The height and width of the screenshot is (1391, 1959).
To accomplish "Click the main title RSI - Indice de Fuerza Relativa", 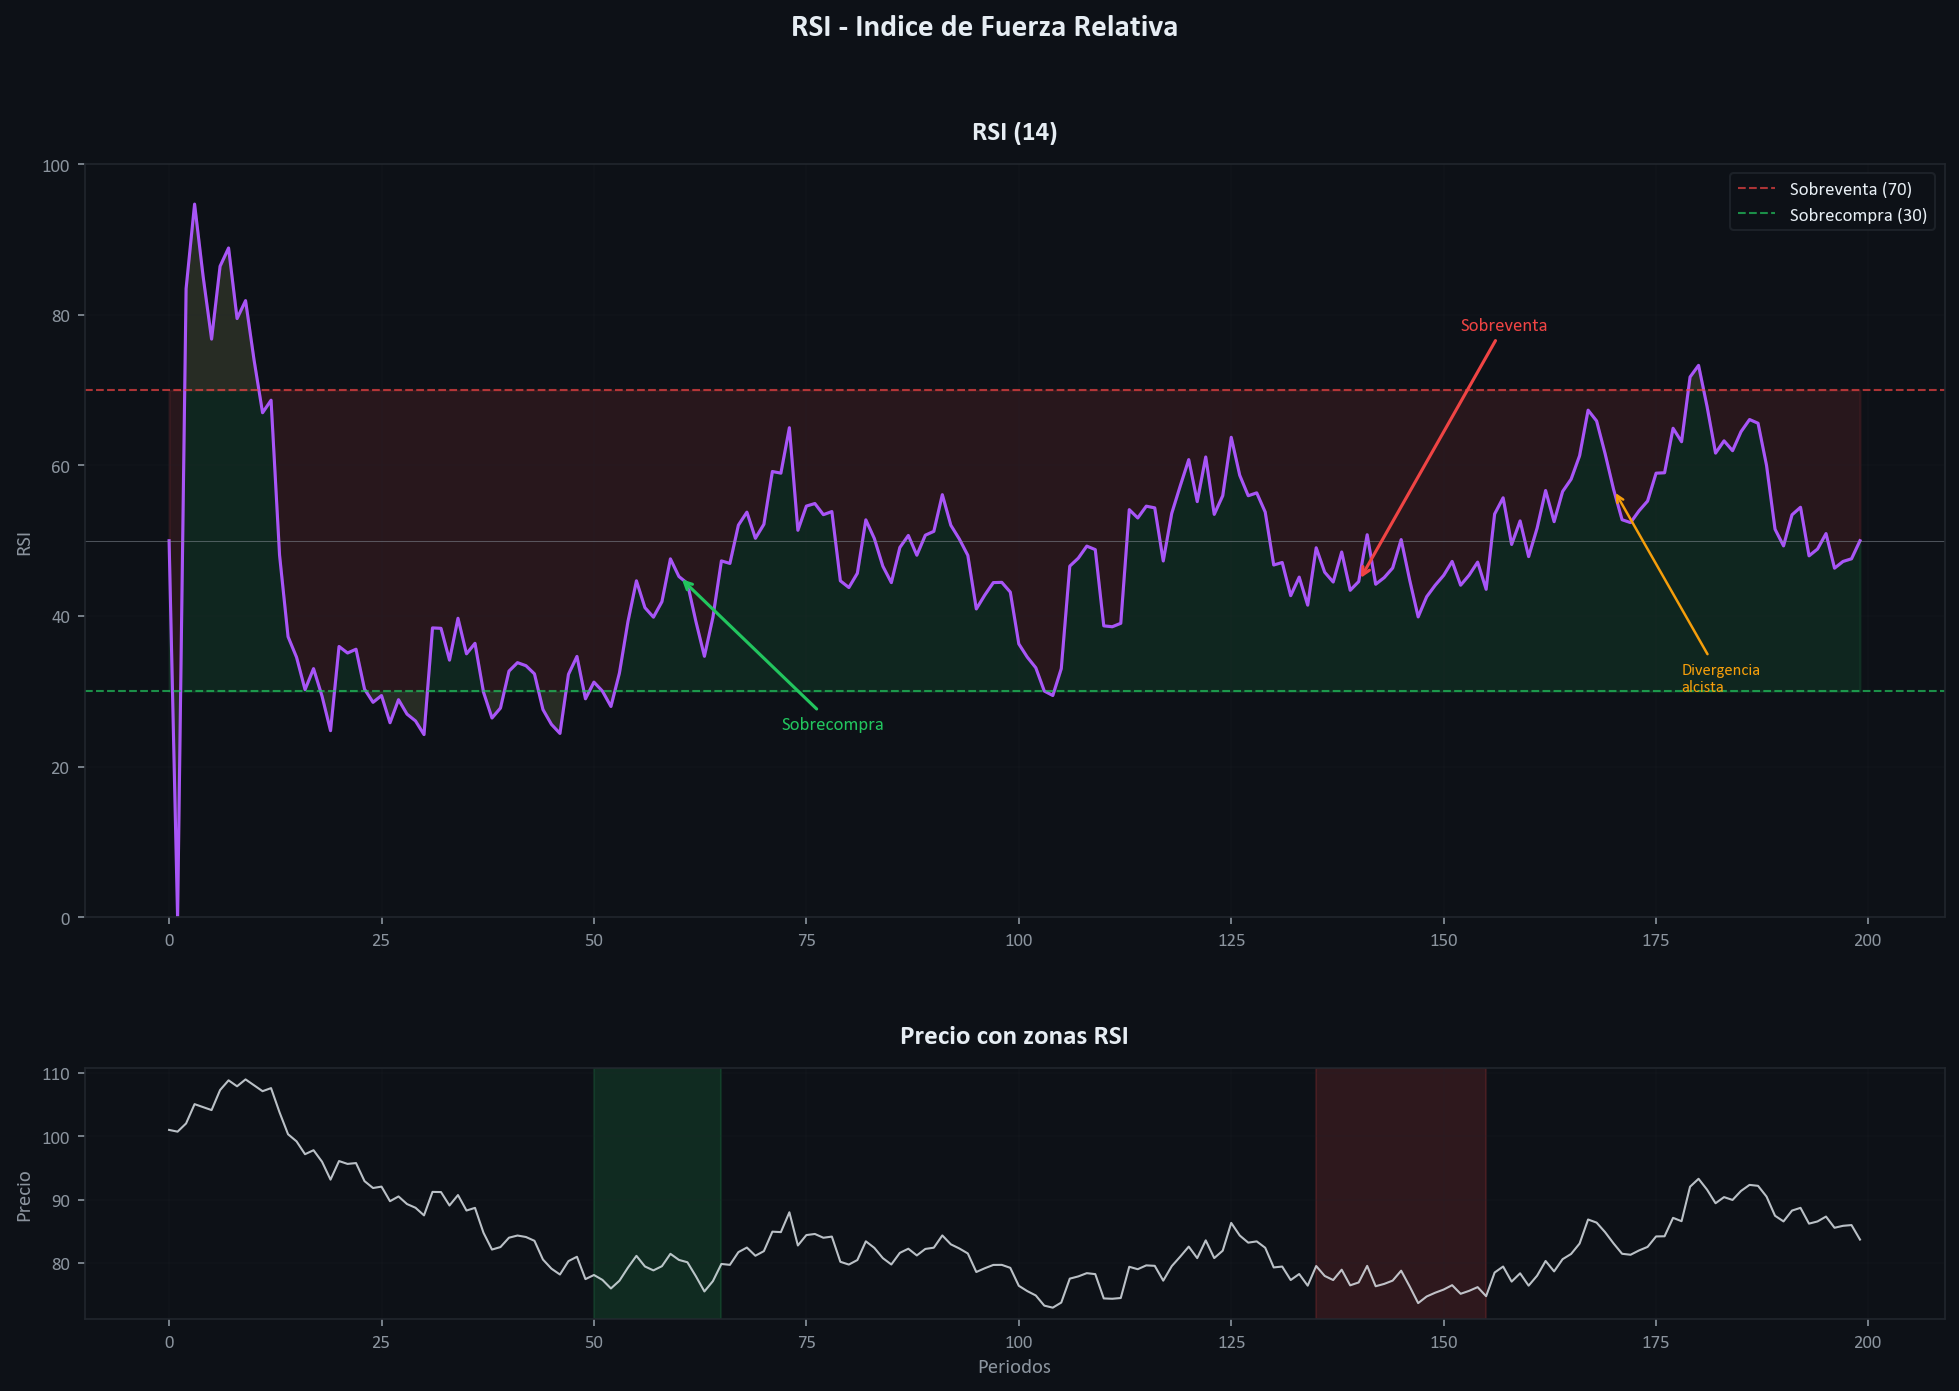I will coord(984,27).
